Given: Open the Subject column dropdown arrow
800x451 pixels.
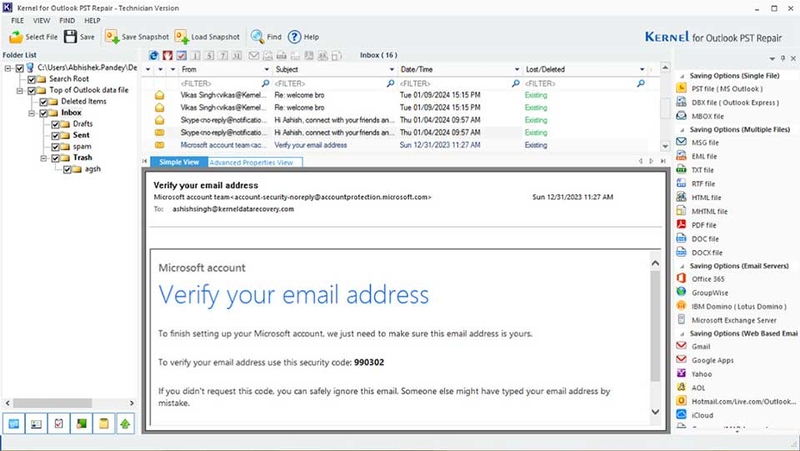Looking at the screenshot, I should (x=391, y=69).
